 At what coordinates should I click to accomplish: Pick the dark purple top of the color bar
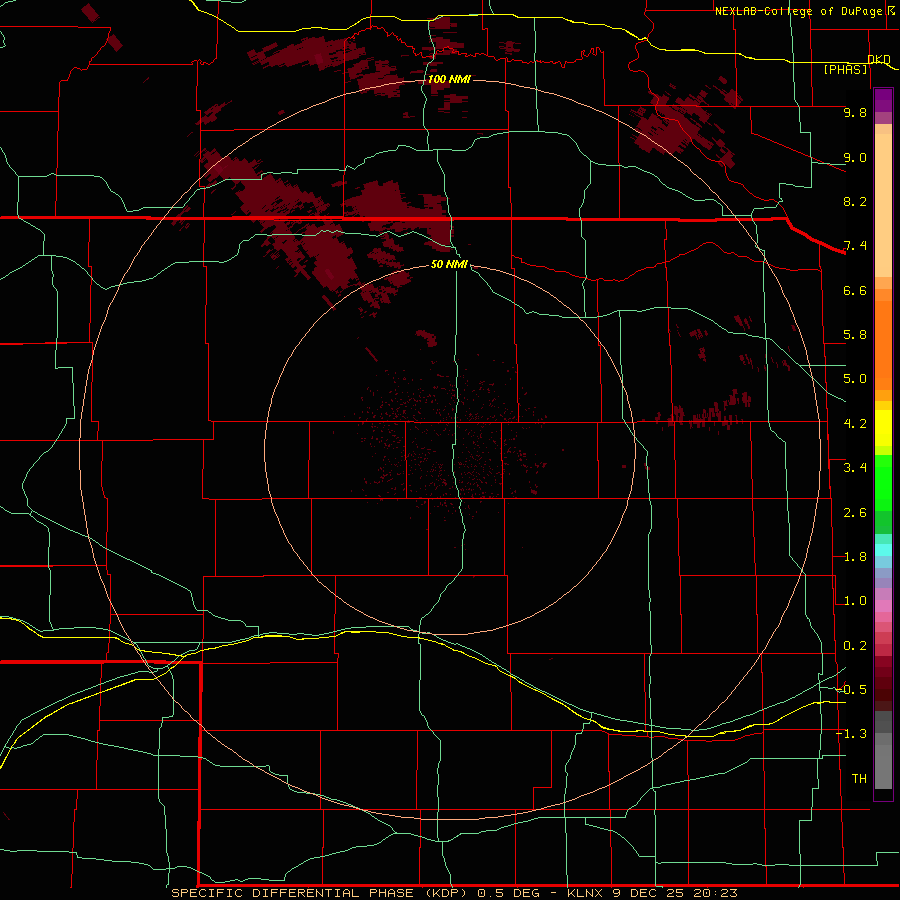883,96
